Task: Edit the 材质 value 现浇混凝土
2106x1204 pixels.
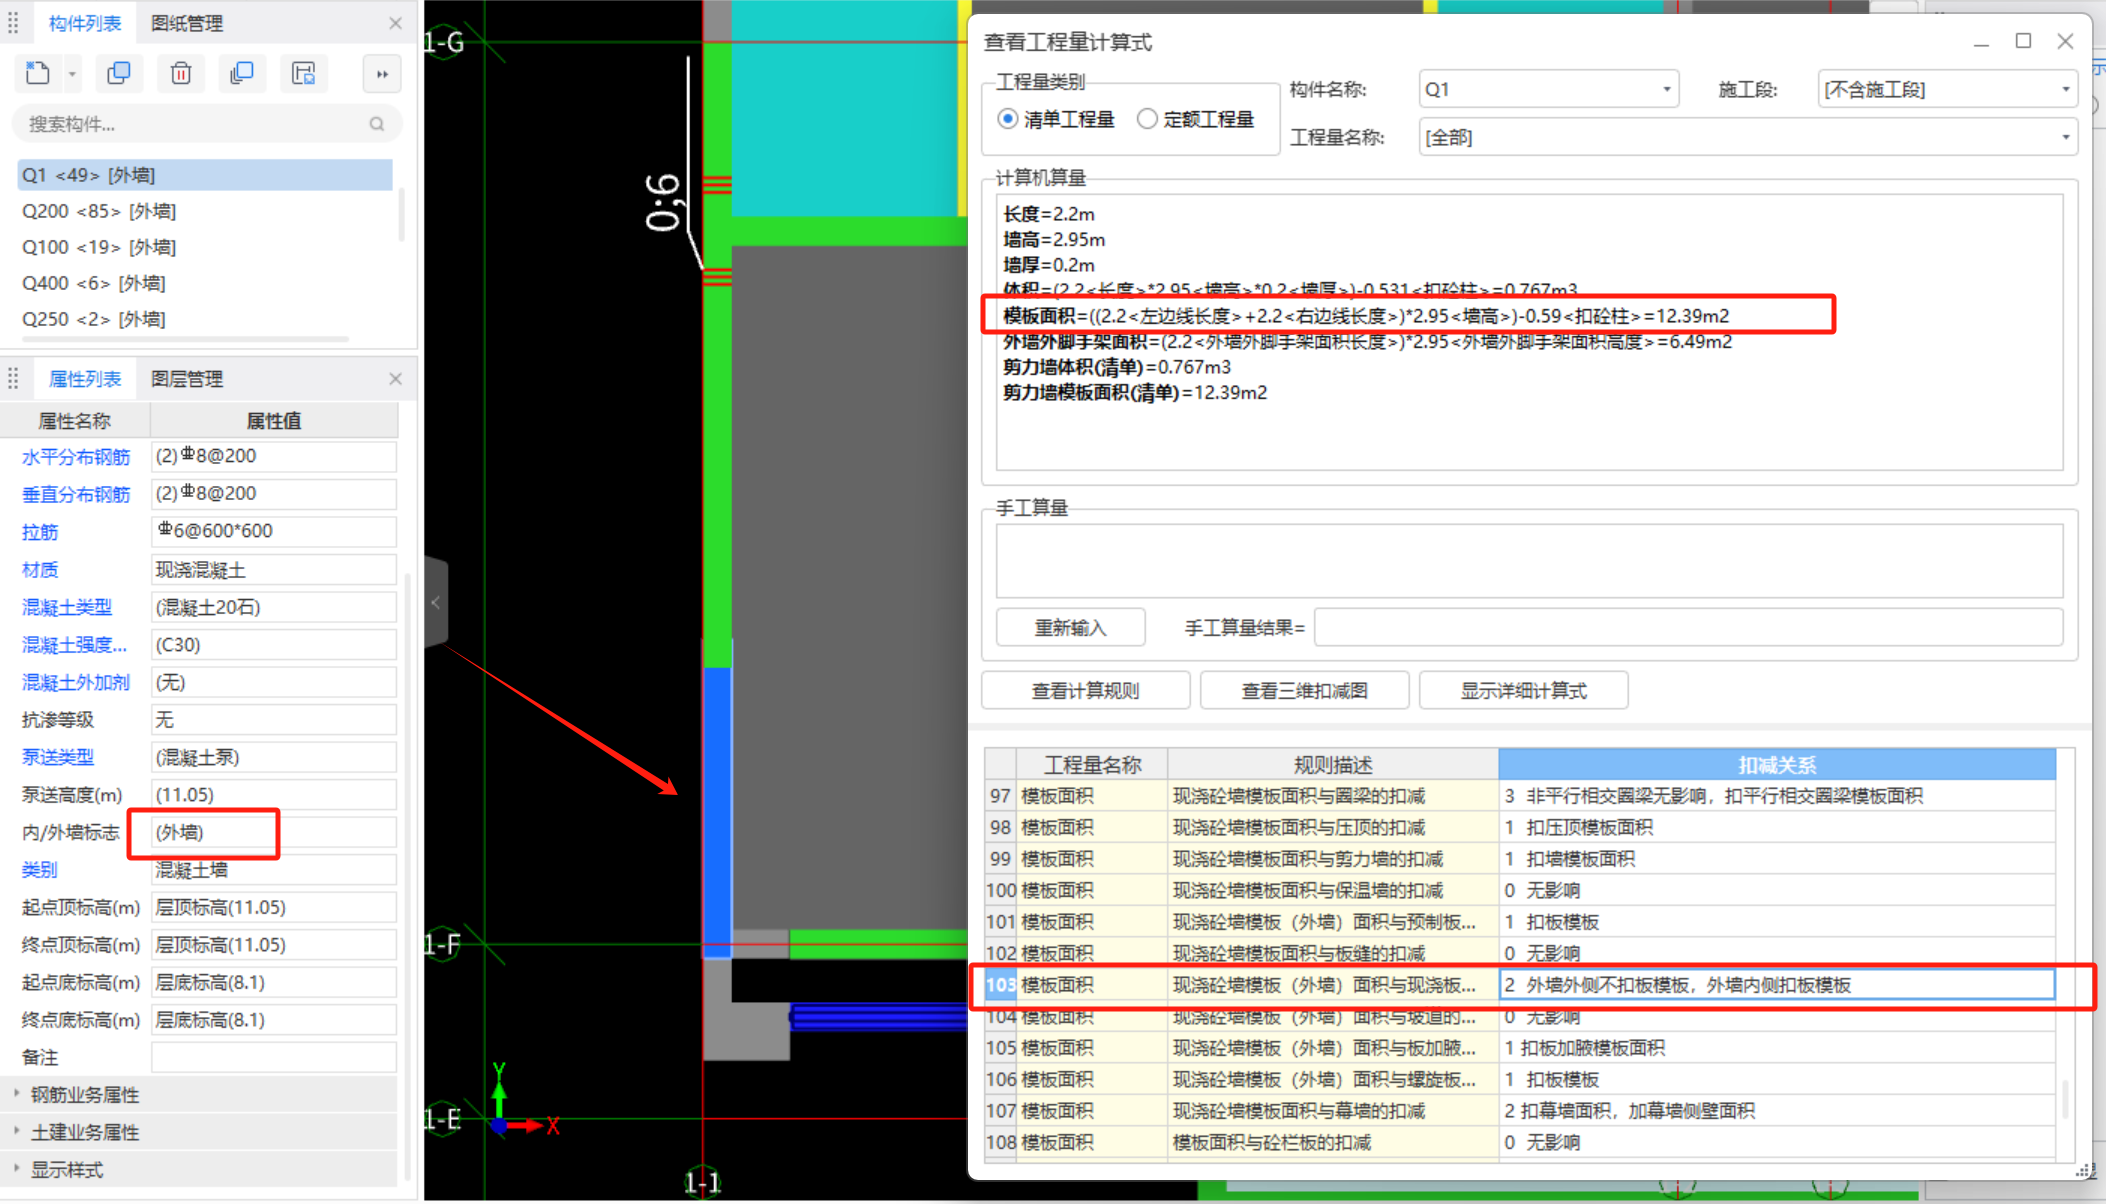Action: 273,570
